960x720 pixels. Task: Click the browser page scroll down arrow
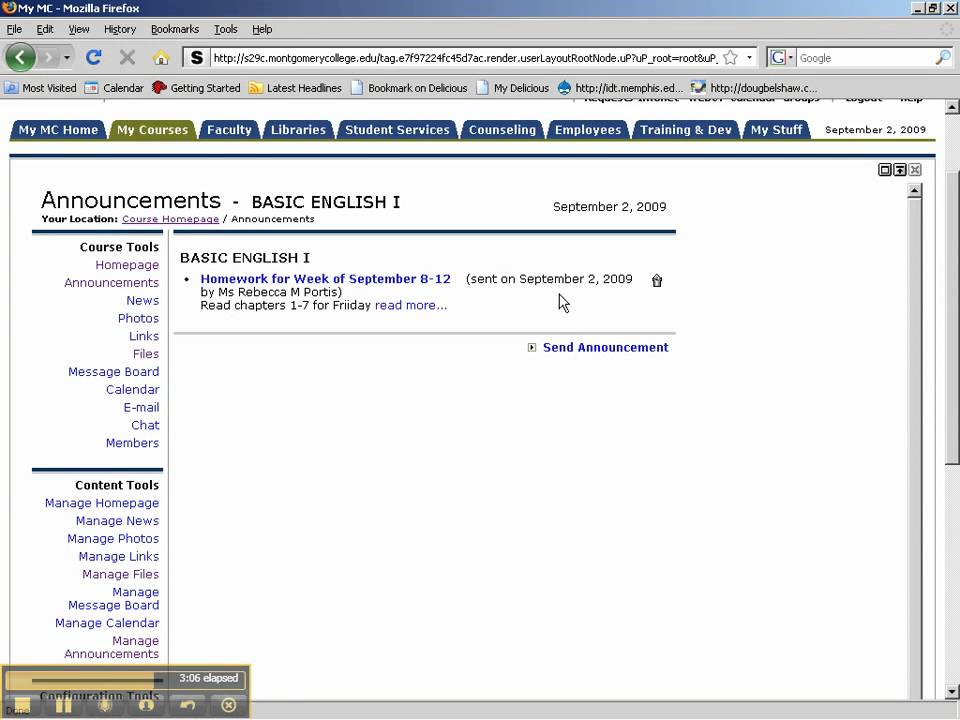[x=951, y=692]
